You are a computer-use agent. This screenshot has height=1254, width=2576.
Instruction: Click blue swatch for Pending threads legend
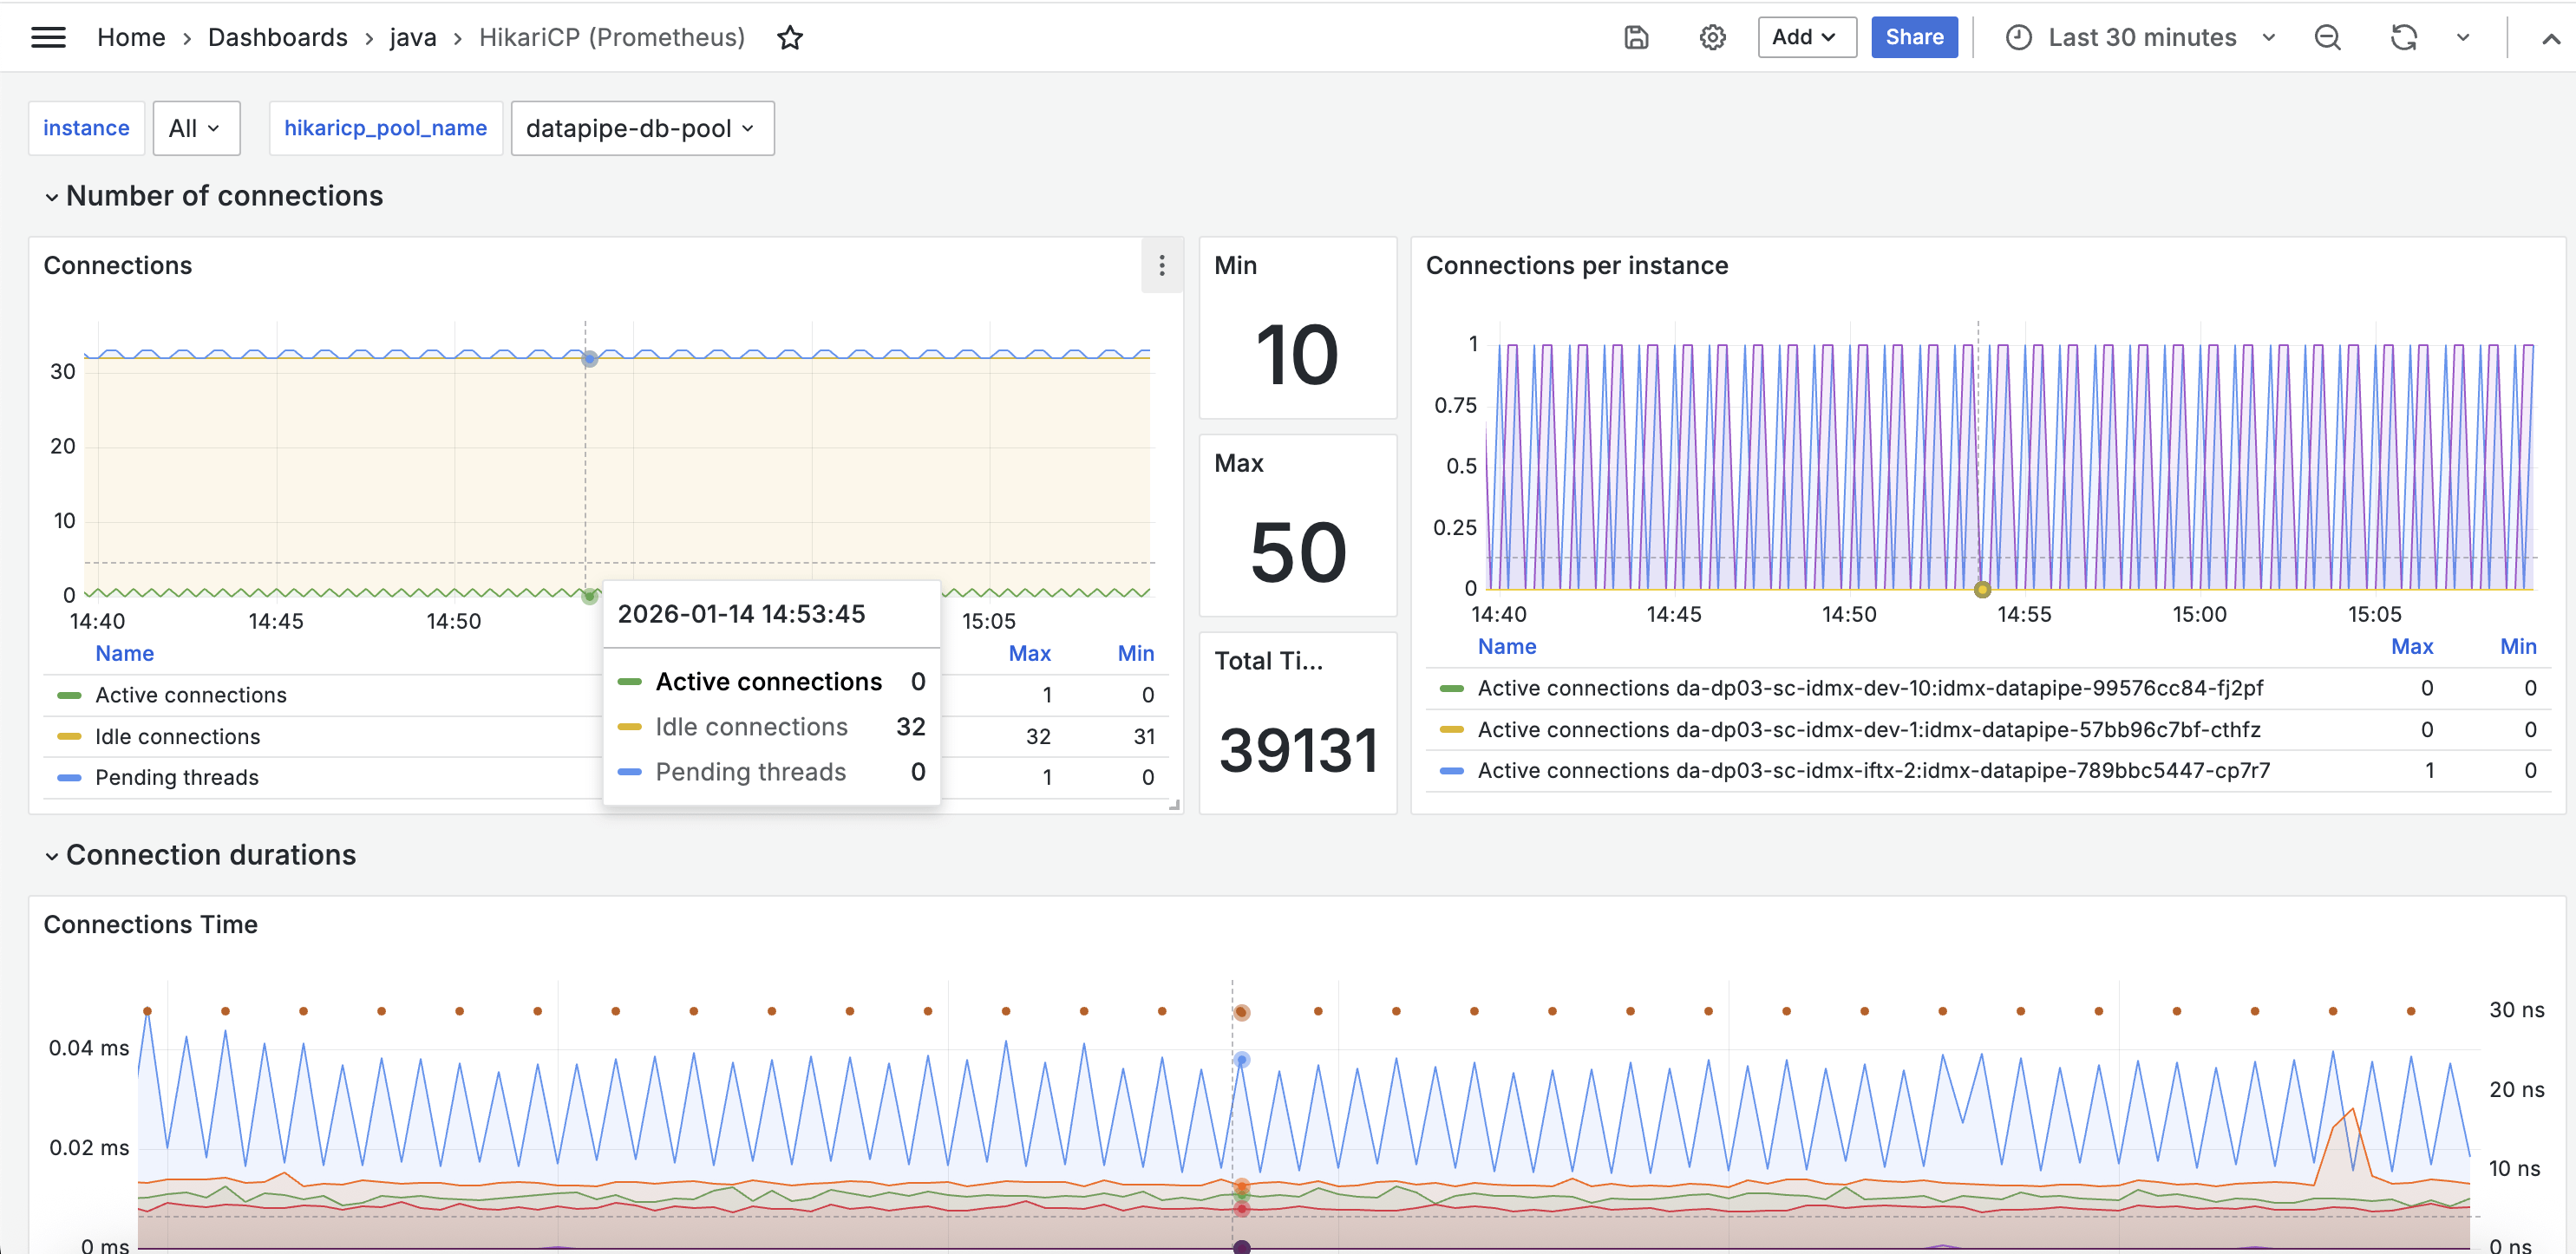click(69, 778)
